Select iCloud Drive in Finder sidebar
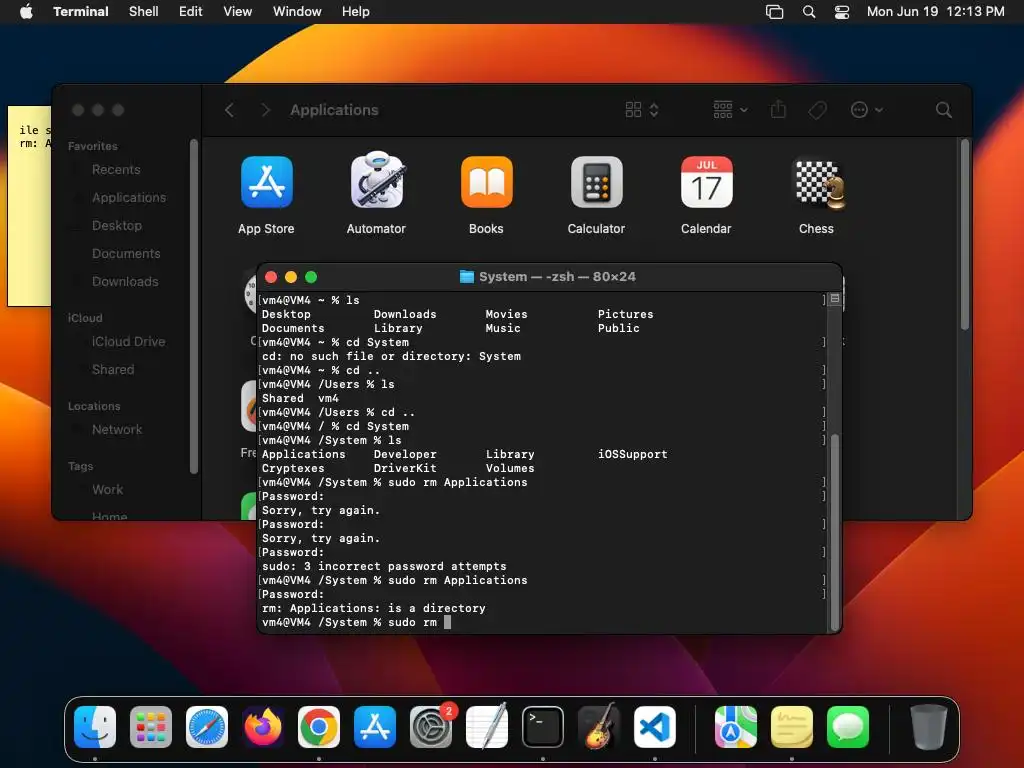Viewport: 1024px width, 768px height. click(128, 342)
